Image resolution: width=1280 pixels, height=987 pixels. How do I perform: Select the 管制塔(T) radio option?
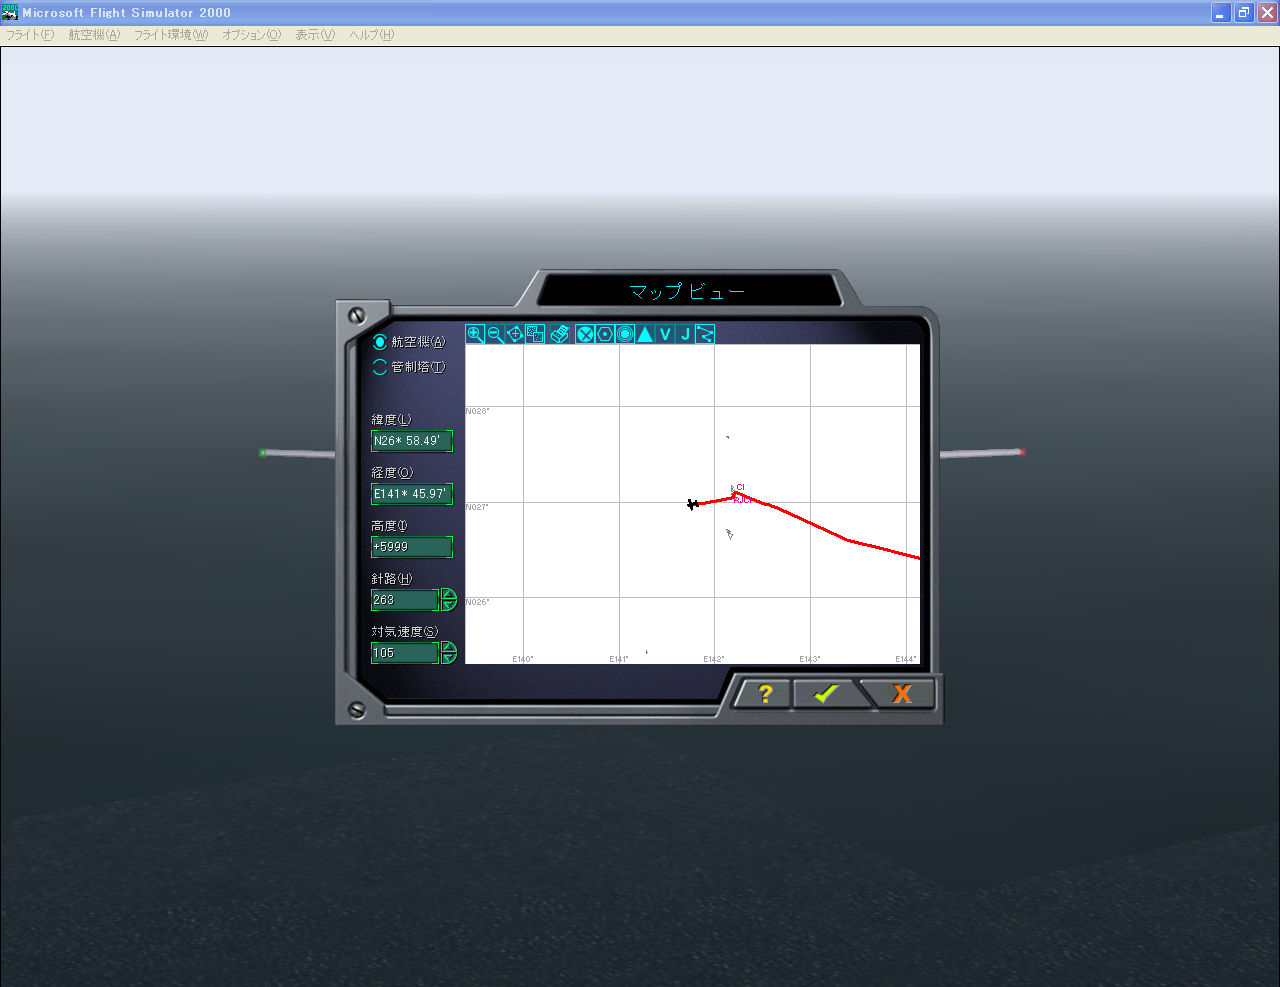tap(409, 367)
